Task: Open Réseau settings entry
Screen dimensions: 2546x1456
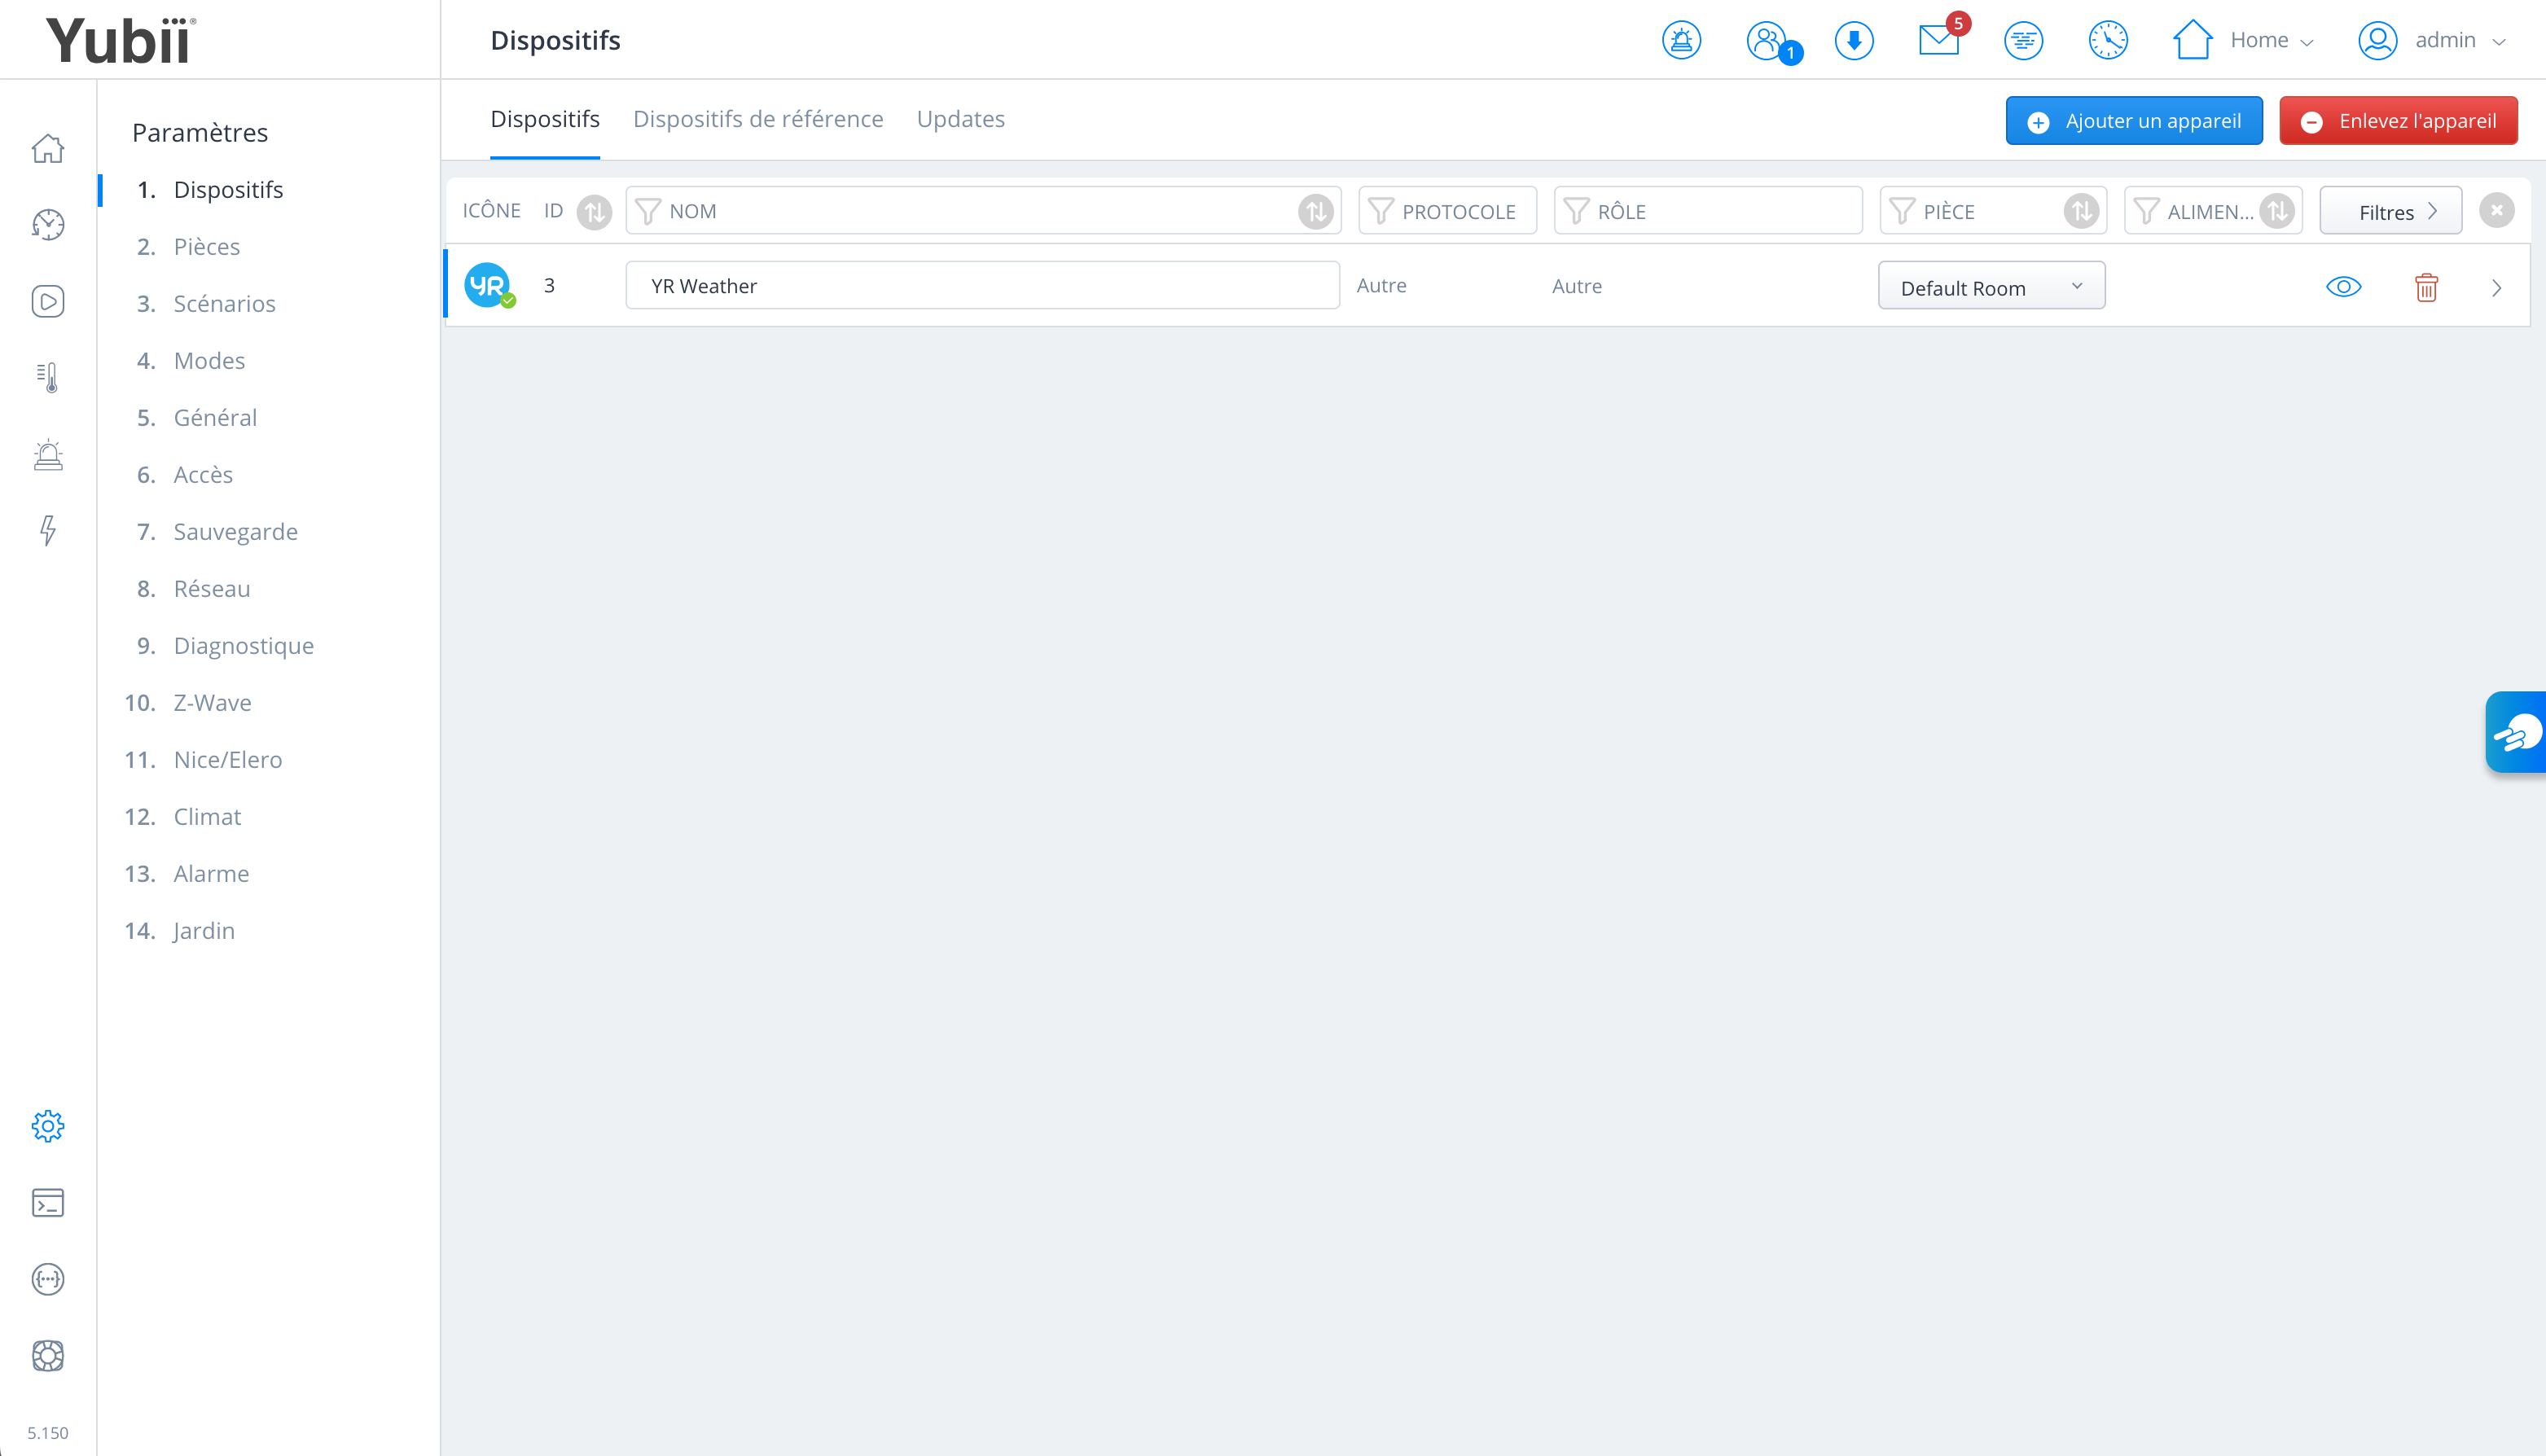Action: tap(212, 588)
